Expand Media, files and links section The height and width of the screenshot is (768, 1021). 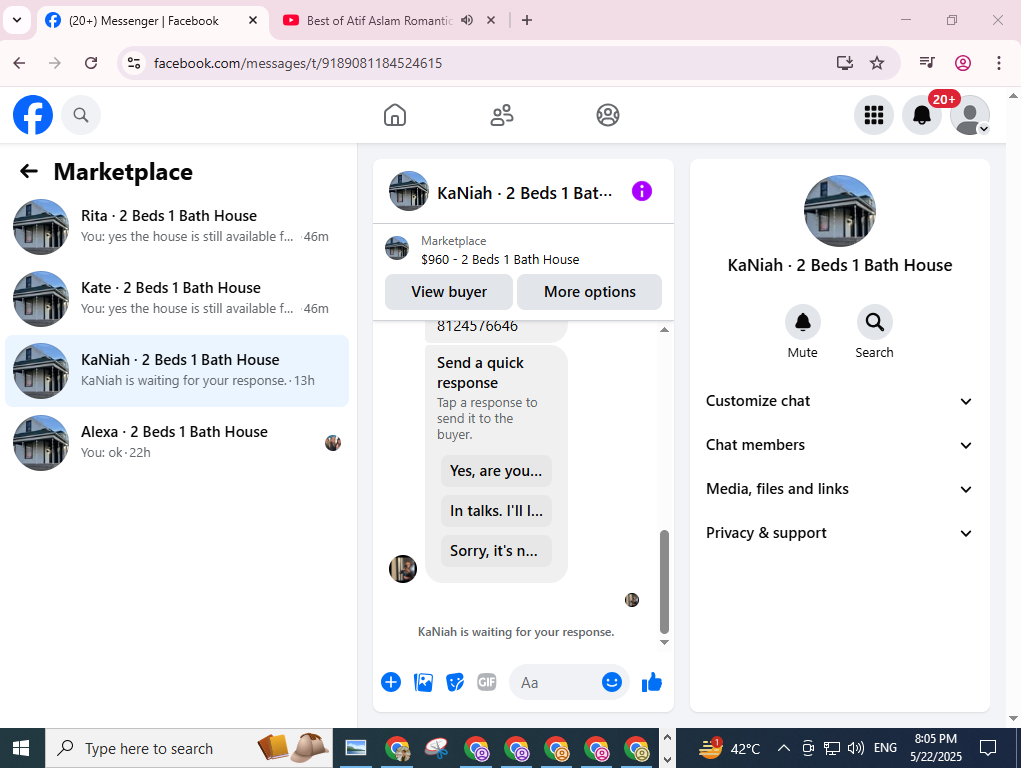(x=839, y=489)
